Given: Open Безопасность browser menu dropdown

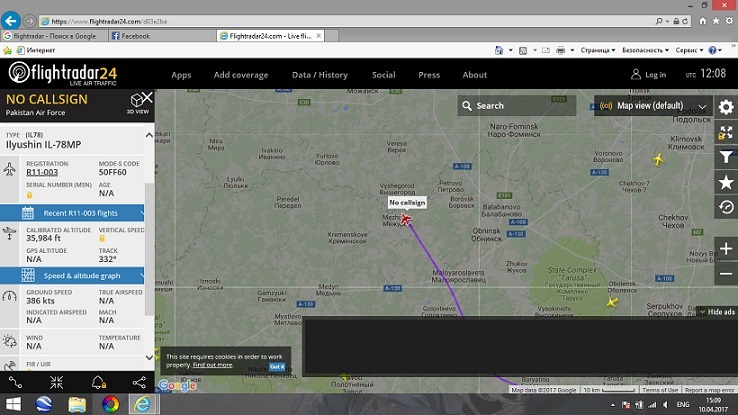Looking at the screenshot, I should pyautogui.click(x=645, y=50).
